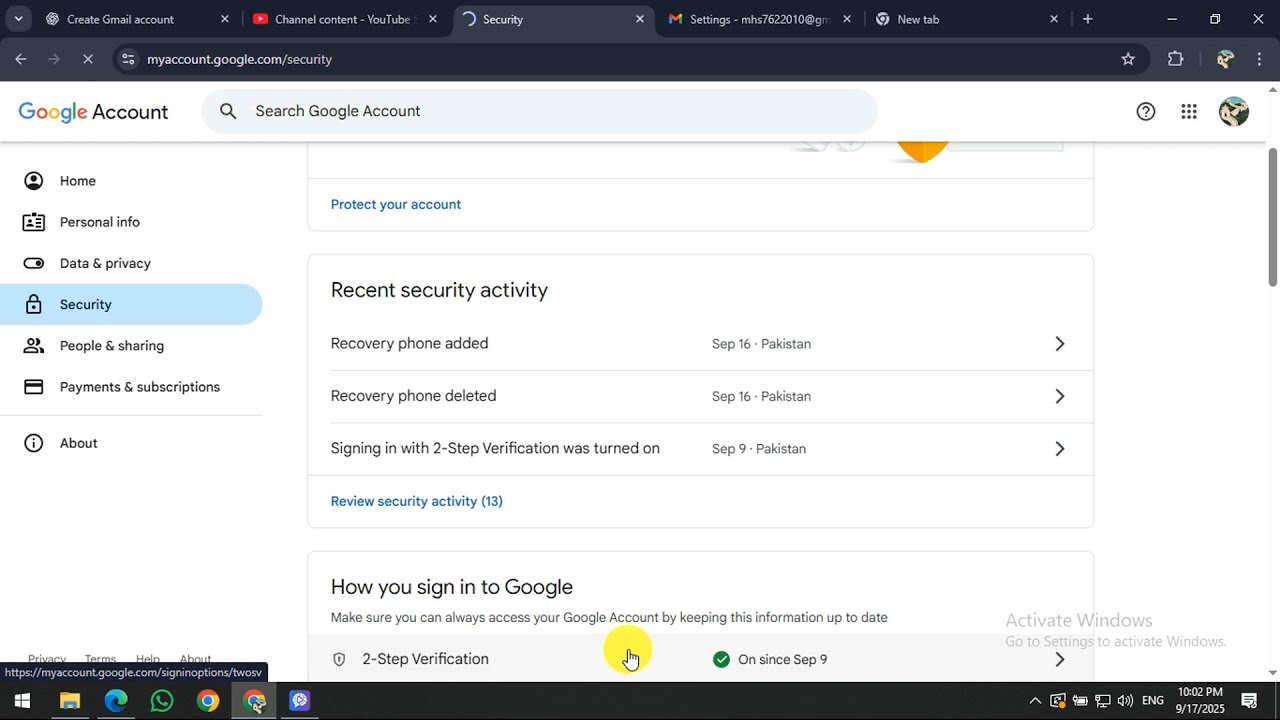Open the notification center icon

[1249, 701]
